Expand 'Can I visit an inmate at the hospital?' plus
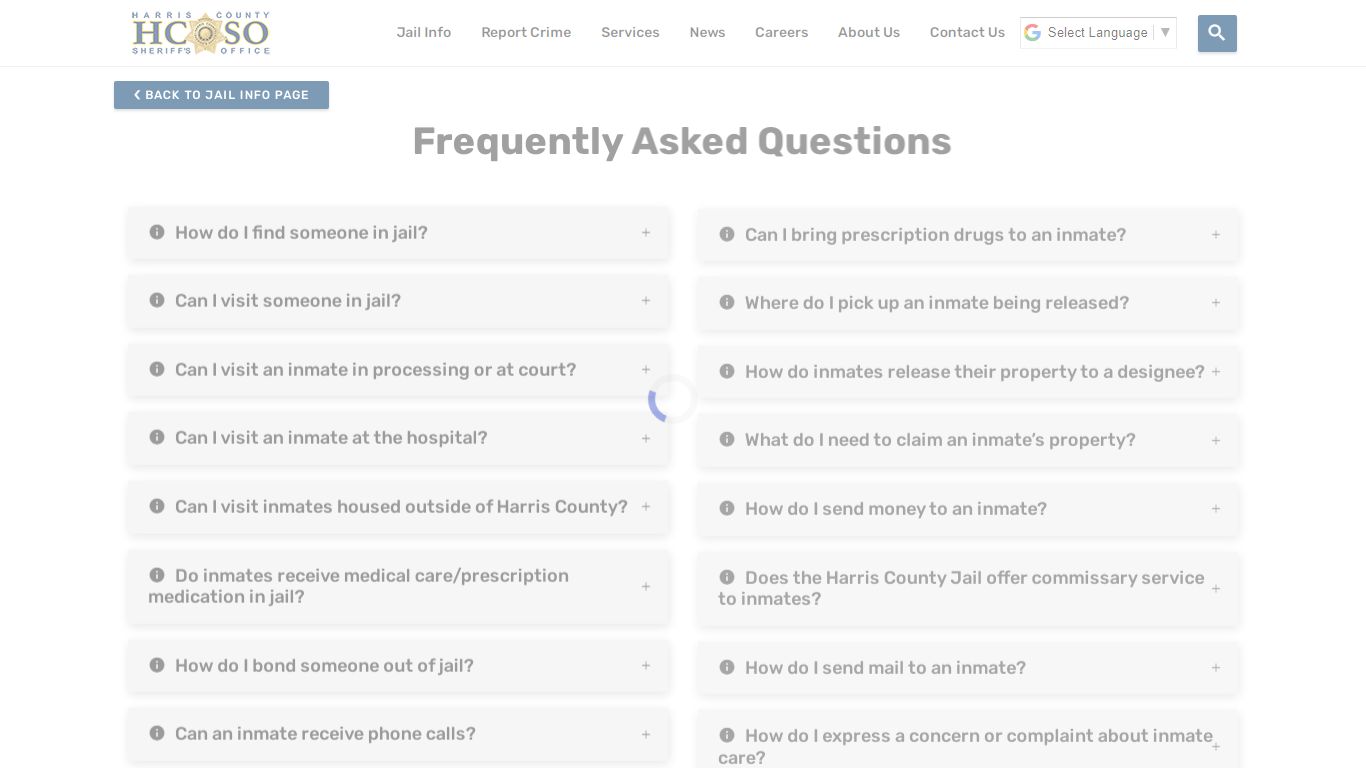The image size is (1366, 768). 646,438
